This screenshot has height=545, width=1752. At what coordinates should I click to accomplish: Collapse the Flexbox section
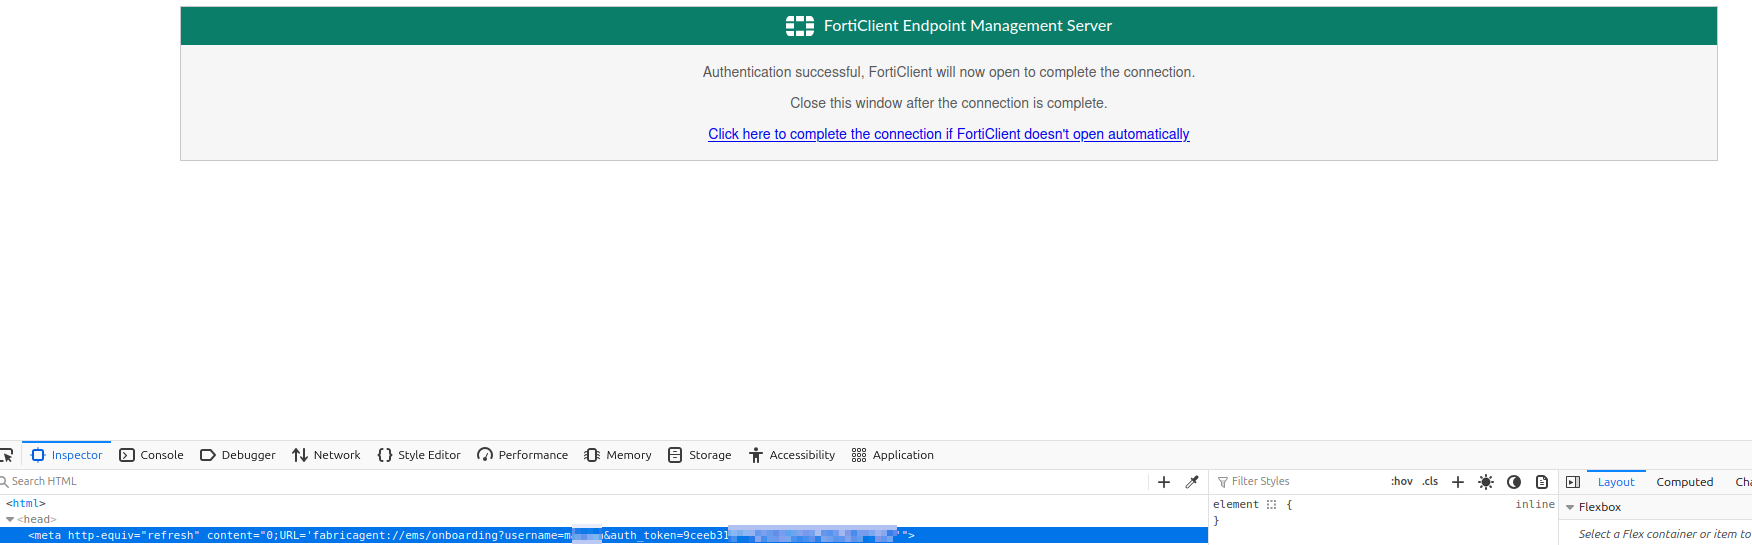click(x=1570, y=508)
